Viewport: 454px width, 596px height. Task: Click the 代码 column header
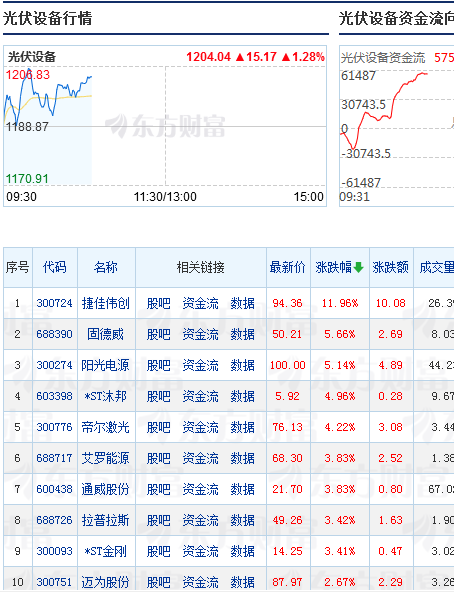[x=54, y=267]
